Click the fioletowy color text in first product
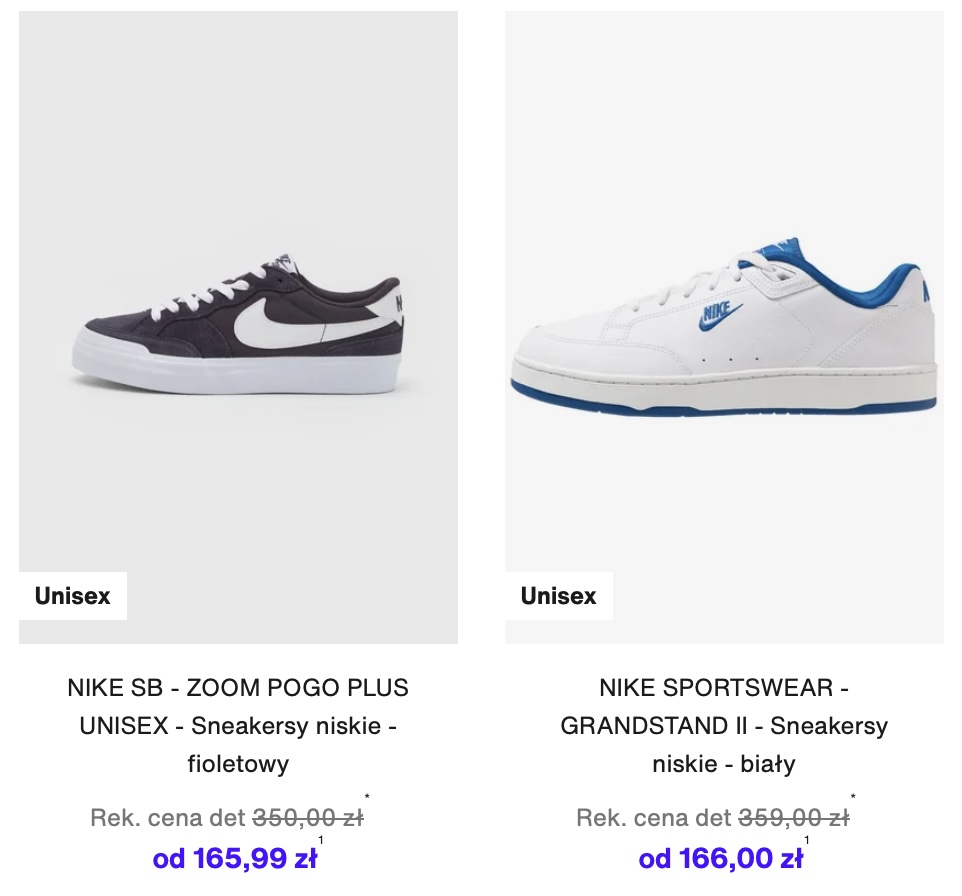The width and height of the screenshot is (962, 896). point(238,764)
